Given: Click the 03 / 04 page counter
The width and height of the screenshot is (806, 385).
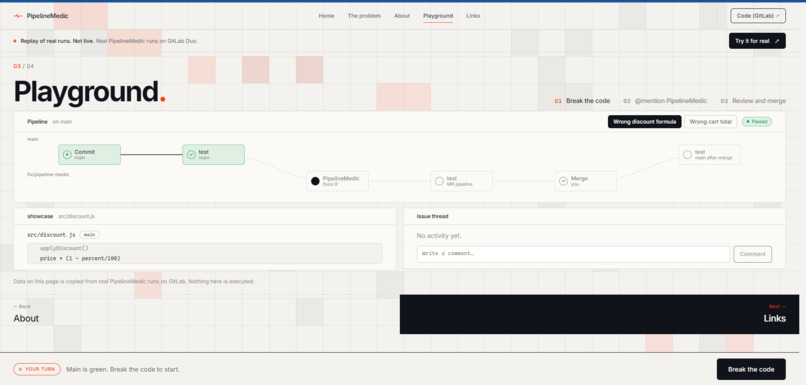Looking at the screenshot, I should coord(24,66).
